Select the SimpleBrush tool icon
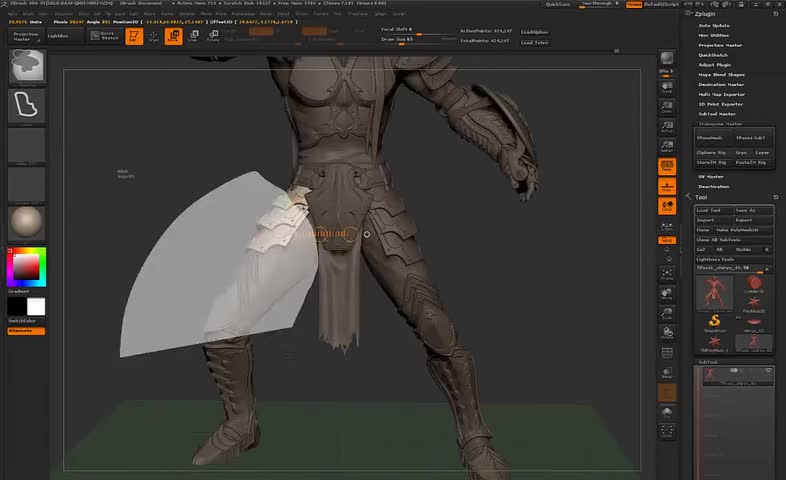 click(x=714, y=322)
